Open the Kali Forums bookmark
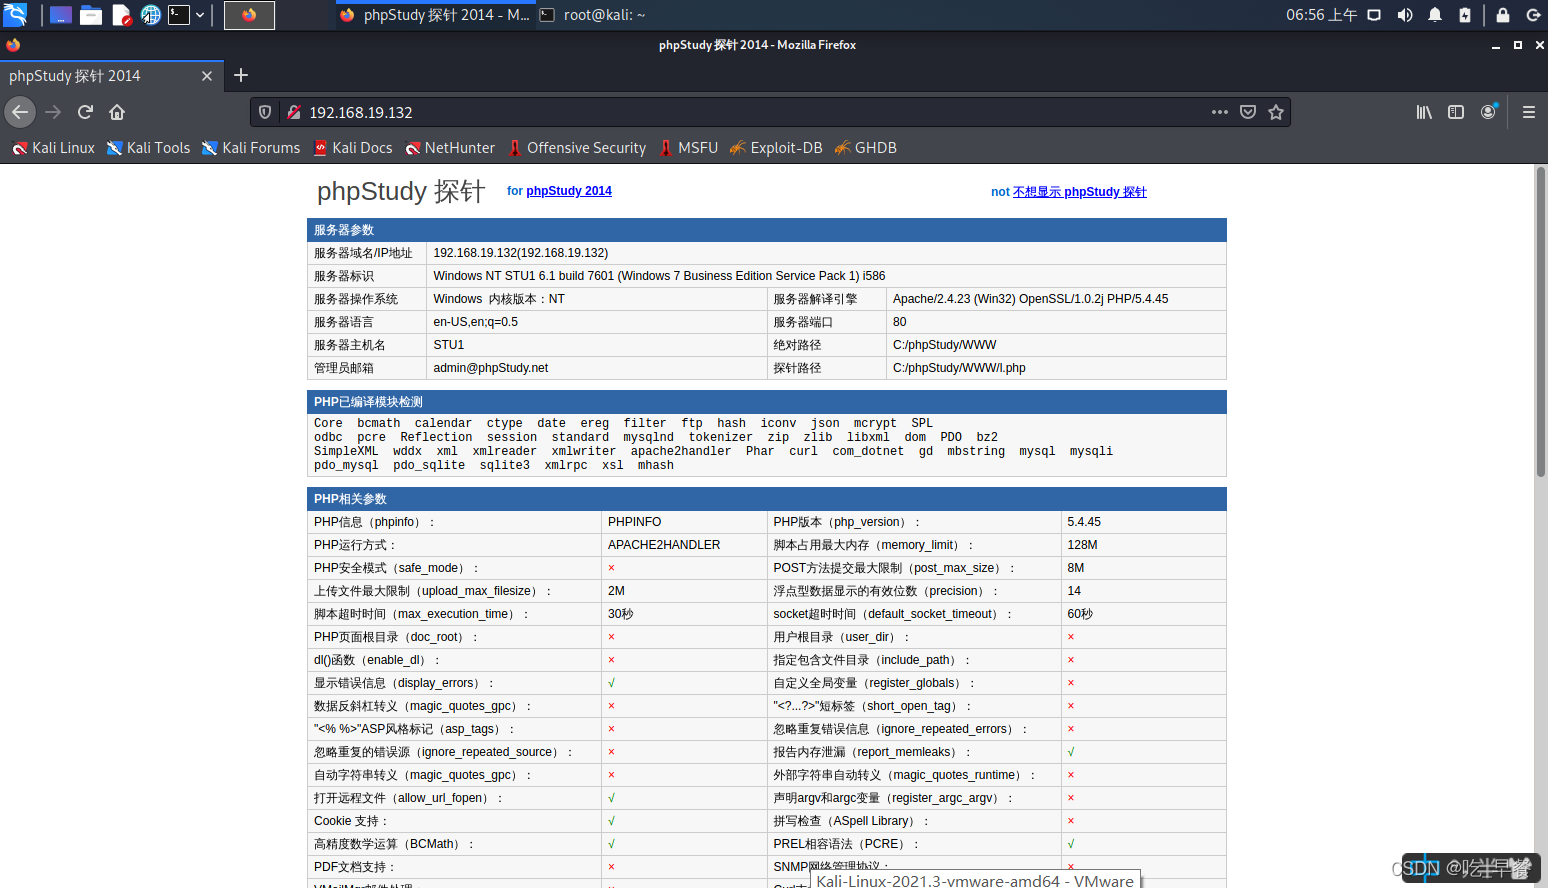This screenshot has width=1548, height=888. [251, 148]
